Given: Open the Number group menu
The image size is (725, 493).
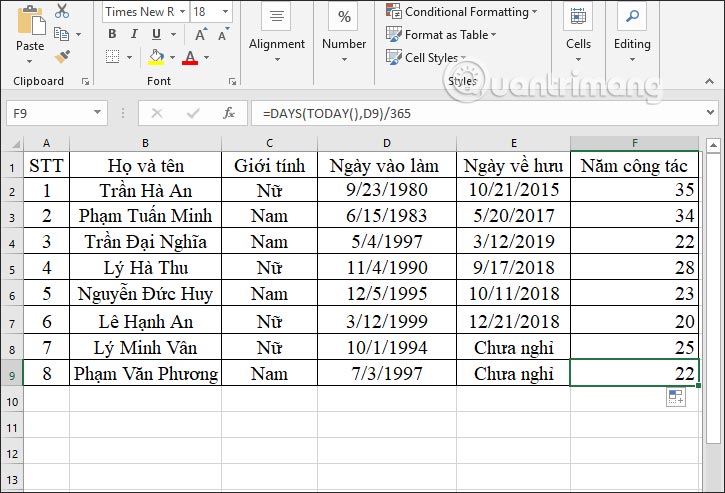Looking at the screenshot, I should [344, 32].
